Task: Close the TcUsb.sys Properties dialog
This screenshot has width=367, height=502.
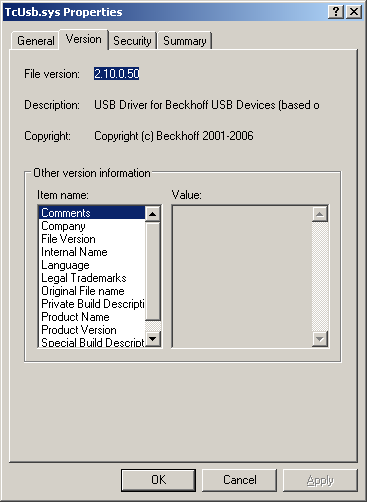Action: pyautogui.click(x=354, y=12)
